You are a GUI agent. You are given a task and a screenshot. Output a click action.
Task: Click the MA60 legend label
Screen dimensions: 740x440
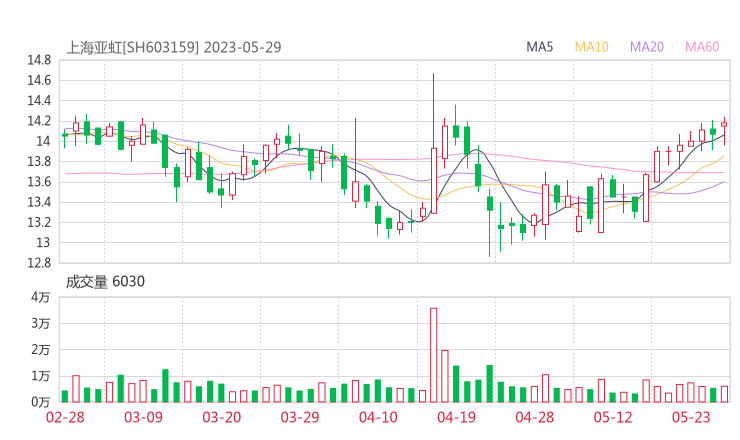702,47
